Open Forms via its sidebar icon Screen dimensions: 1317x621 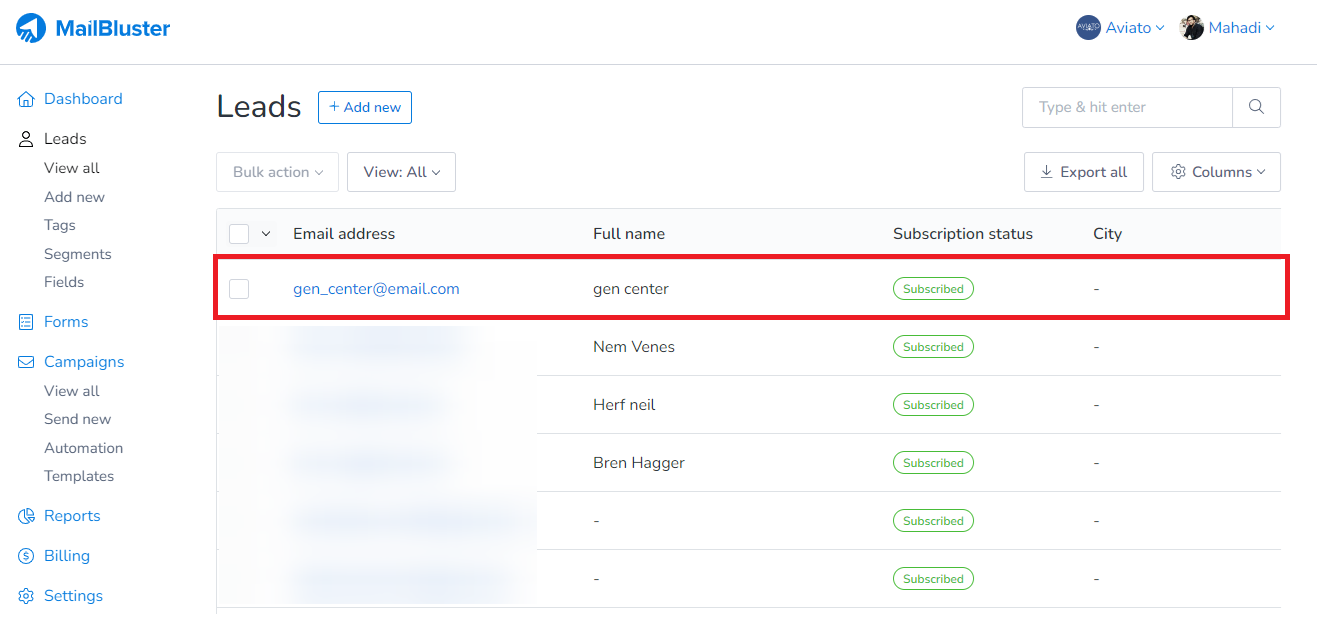24,321
